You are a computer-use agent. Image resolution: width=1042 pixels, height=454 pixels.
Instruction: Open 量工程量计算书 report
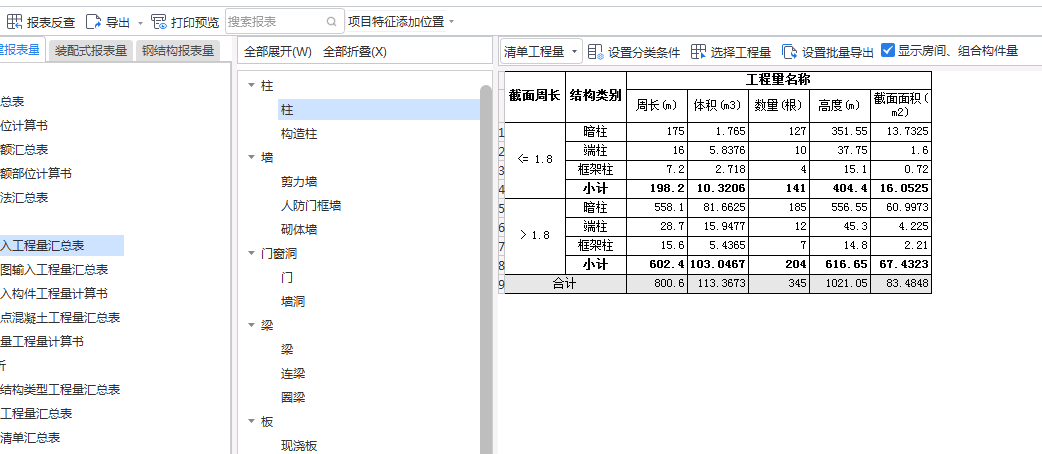coord(42,341)
